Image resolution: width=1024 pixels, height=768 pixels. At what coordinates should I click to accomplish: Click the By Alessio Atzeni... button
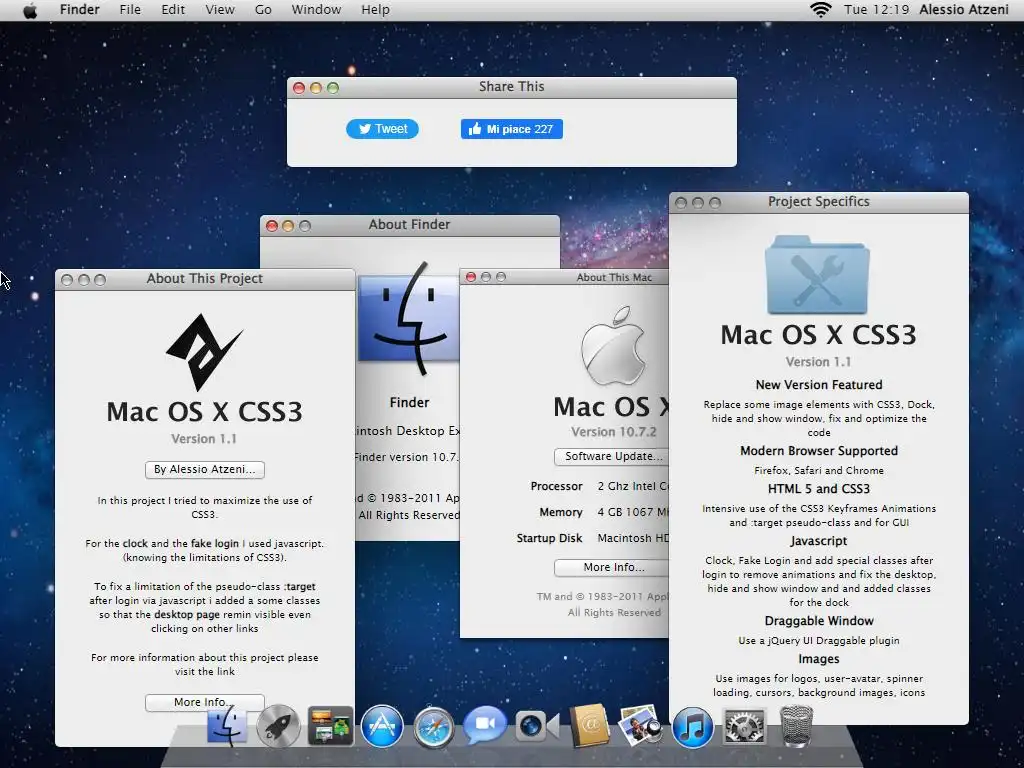tap(204, 470)
